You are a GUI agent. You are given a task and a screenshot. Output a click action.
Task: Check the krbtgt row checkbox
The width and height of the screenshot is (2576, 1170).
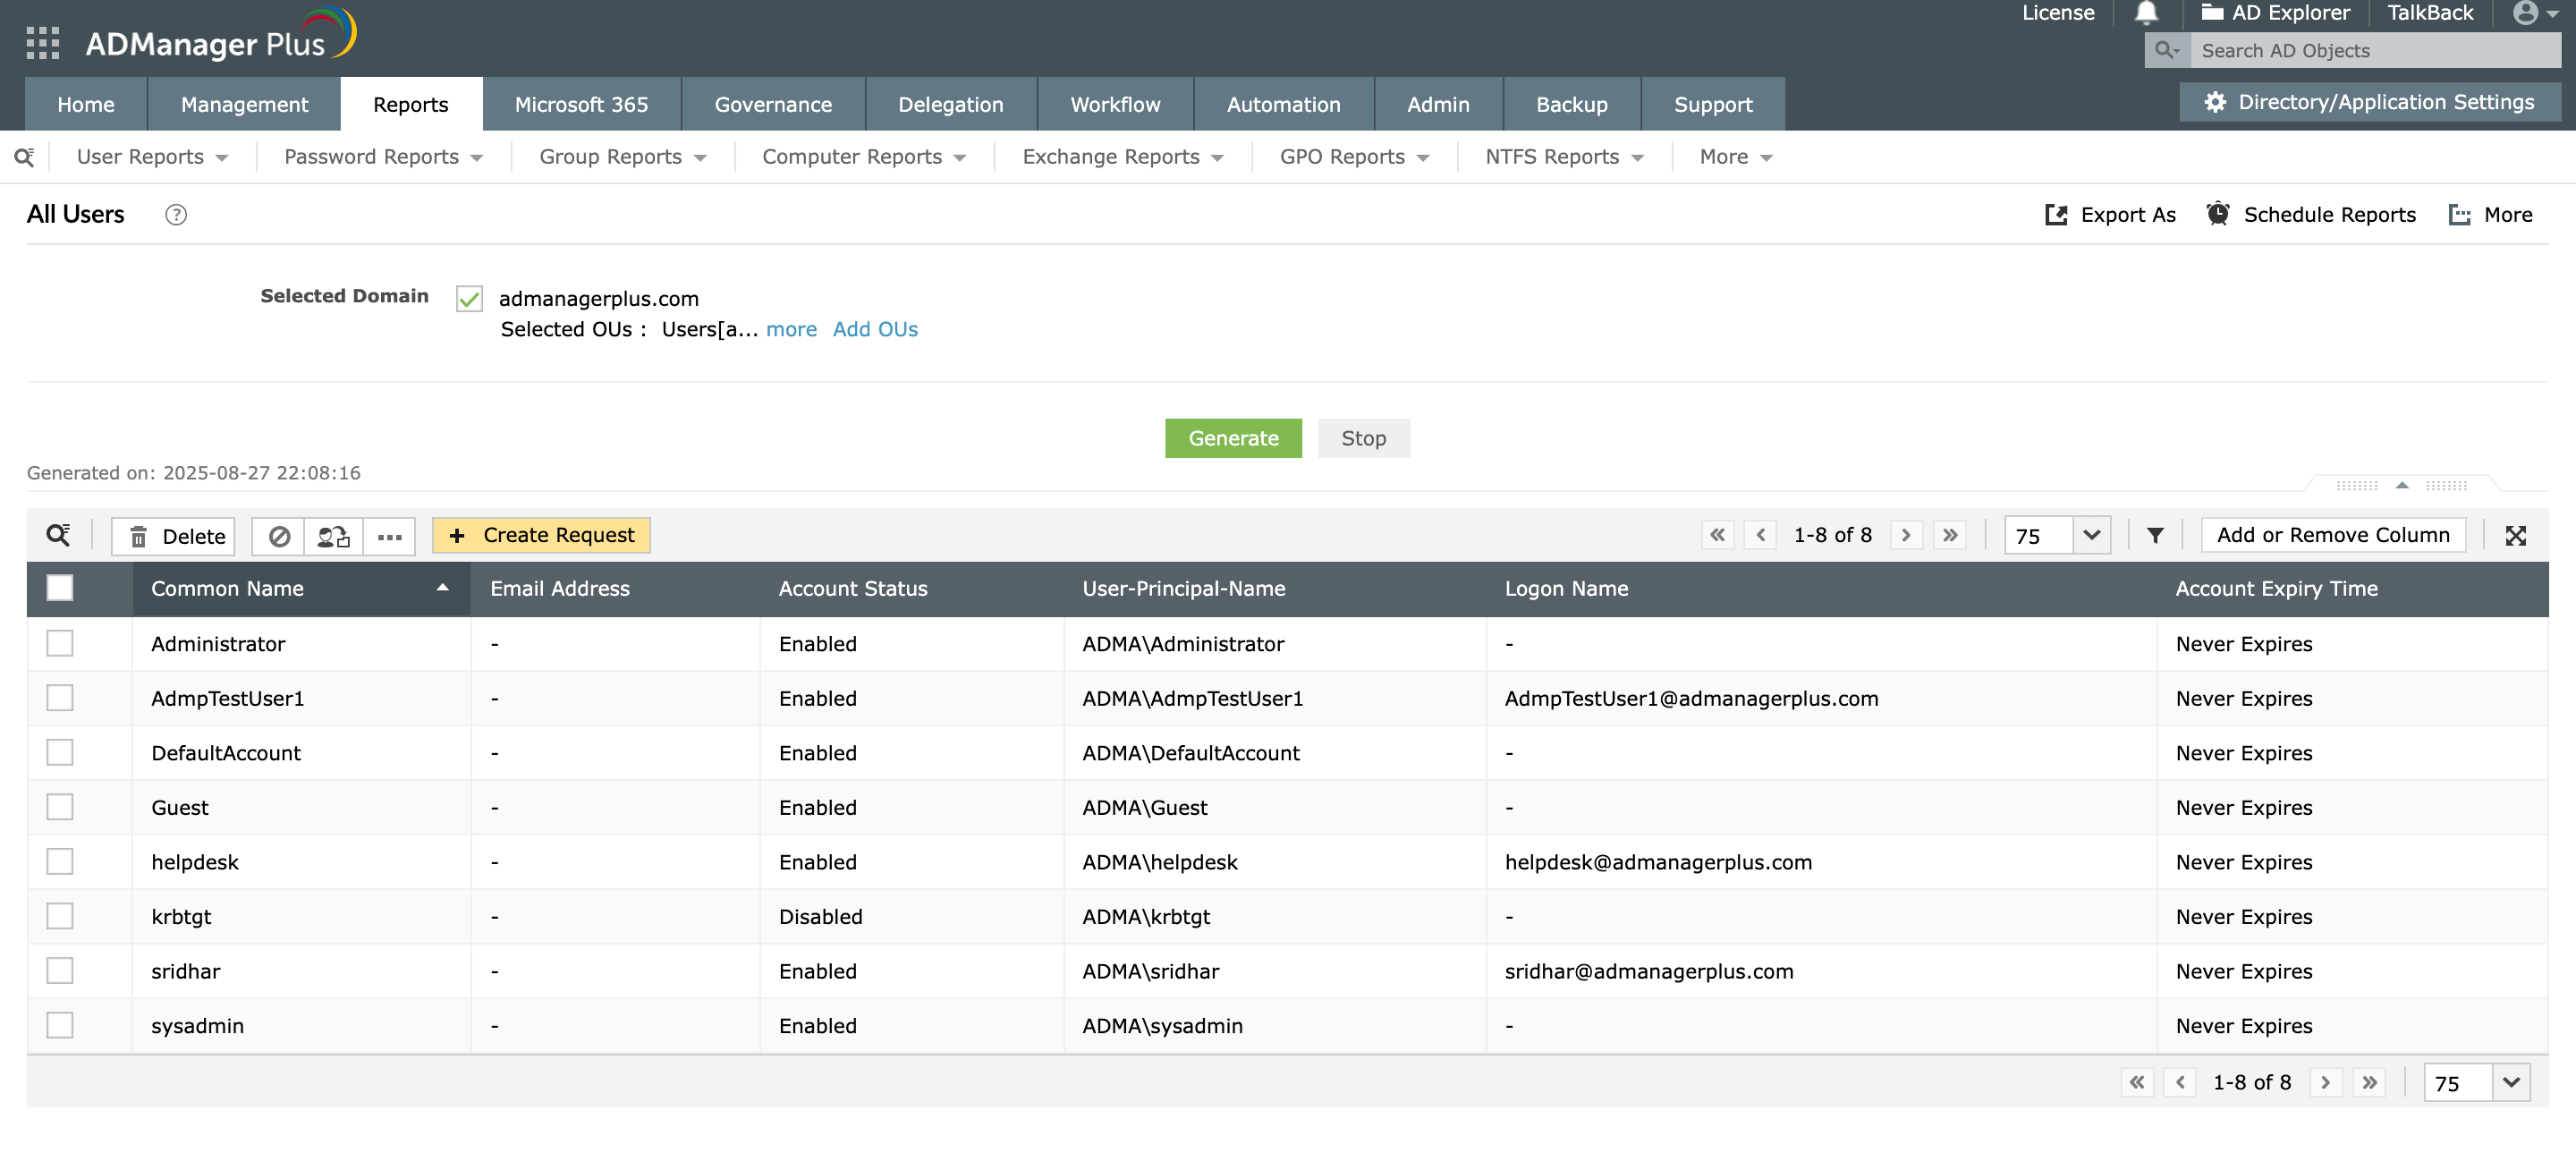60,915
